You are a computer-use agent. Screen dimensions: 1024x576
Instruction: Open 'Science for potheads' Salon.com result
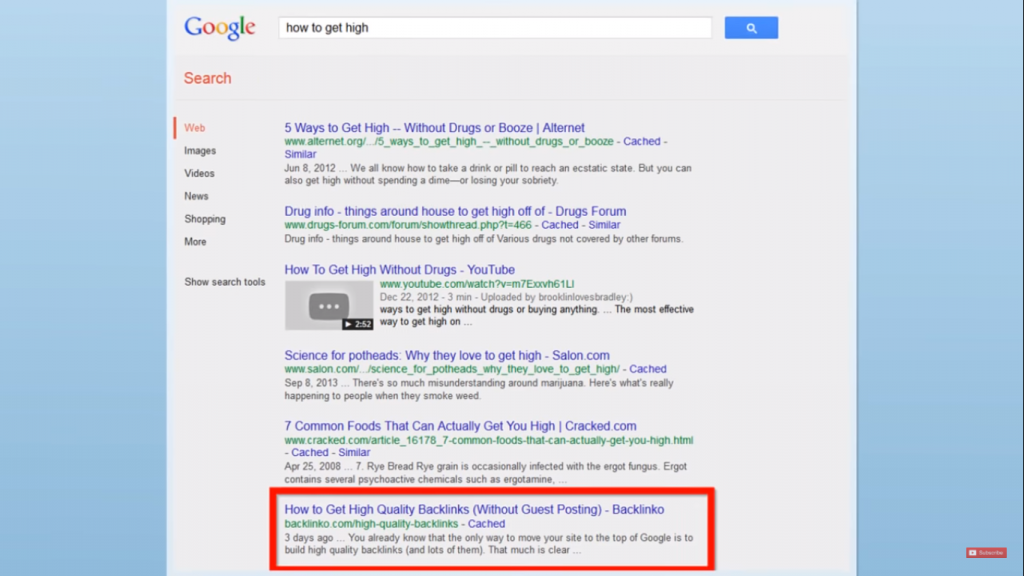click(x=447, y=355)
